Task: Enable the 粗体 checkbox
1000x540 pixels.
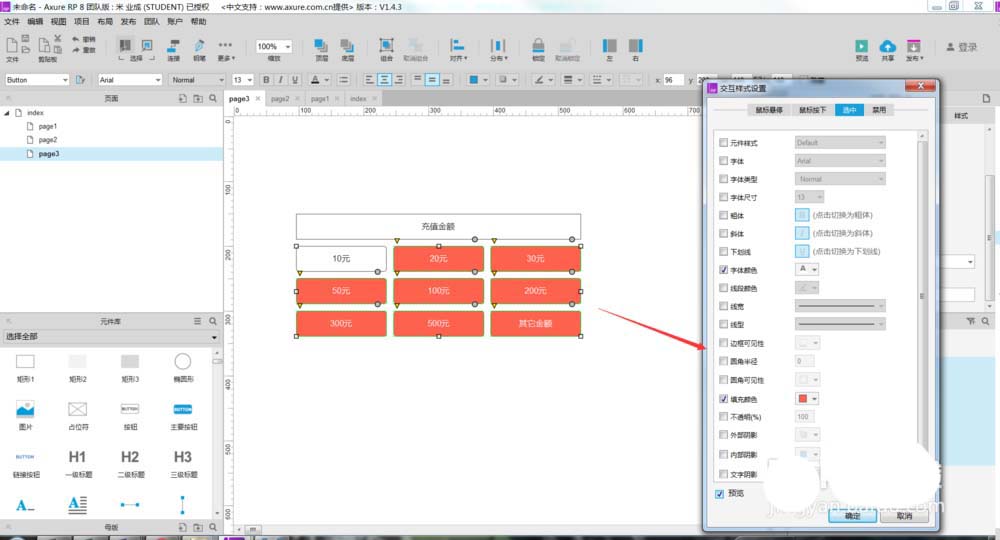Action: 723,215
